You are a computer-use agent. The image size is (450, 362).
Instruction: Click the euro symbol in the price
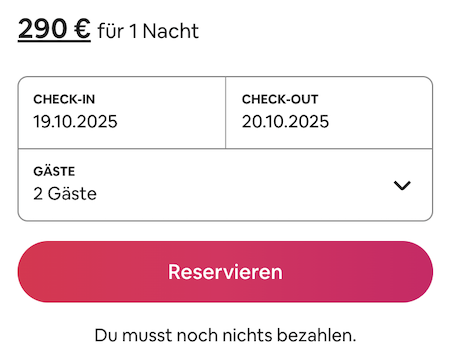click(x=82, y=29)
